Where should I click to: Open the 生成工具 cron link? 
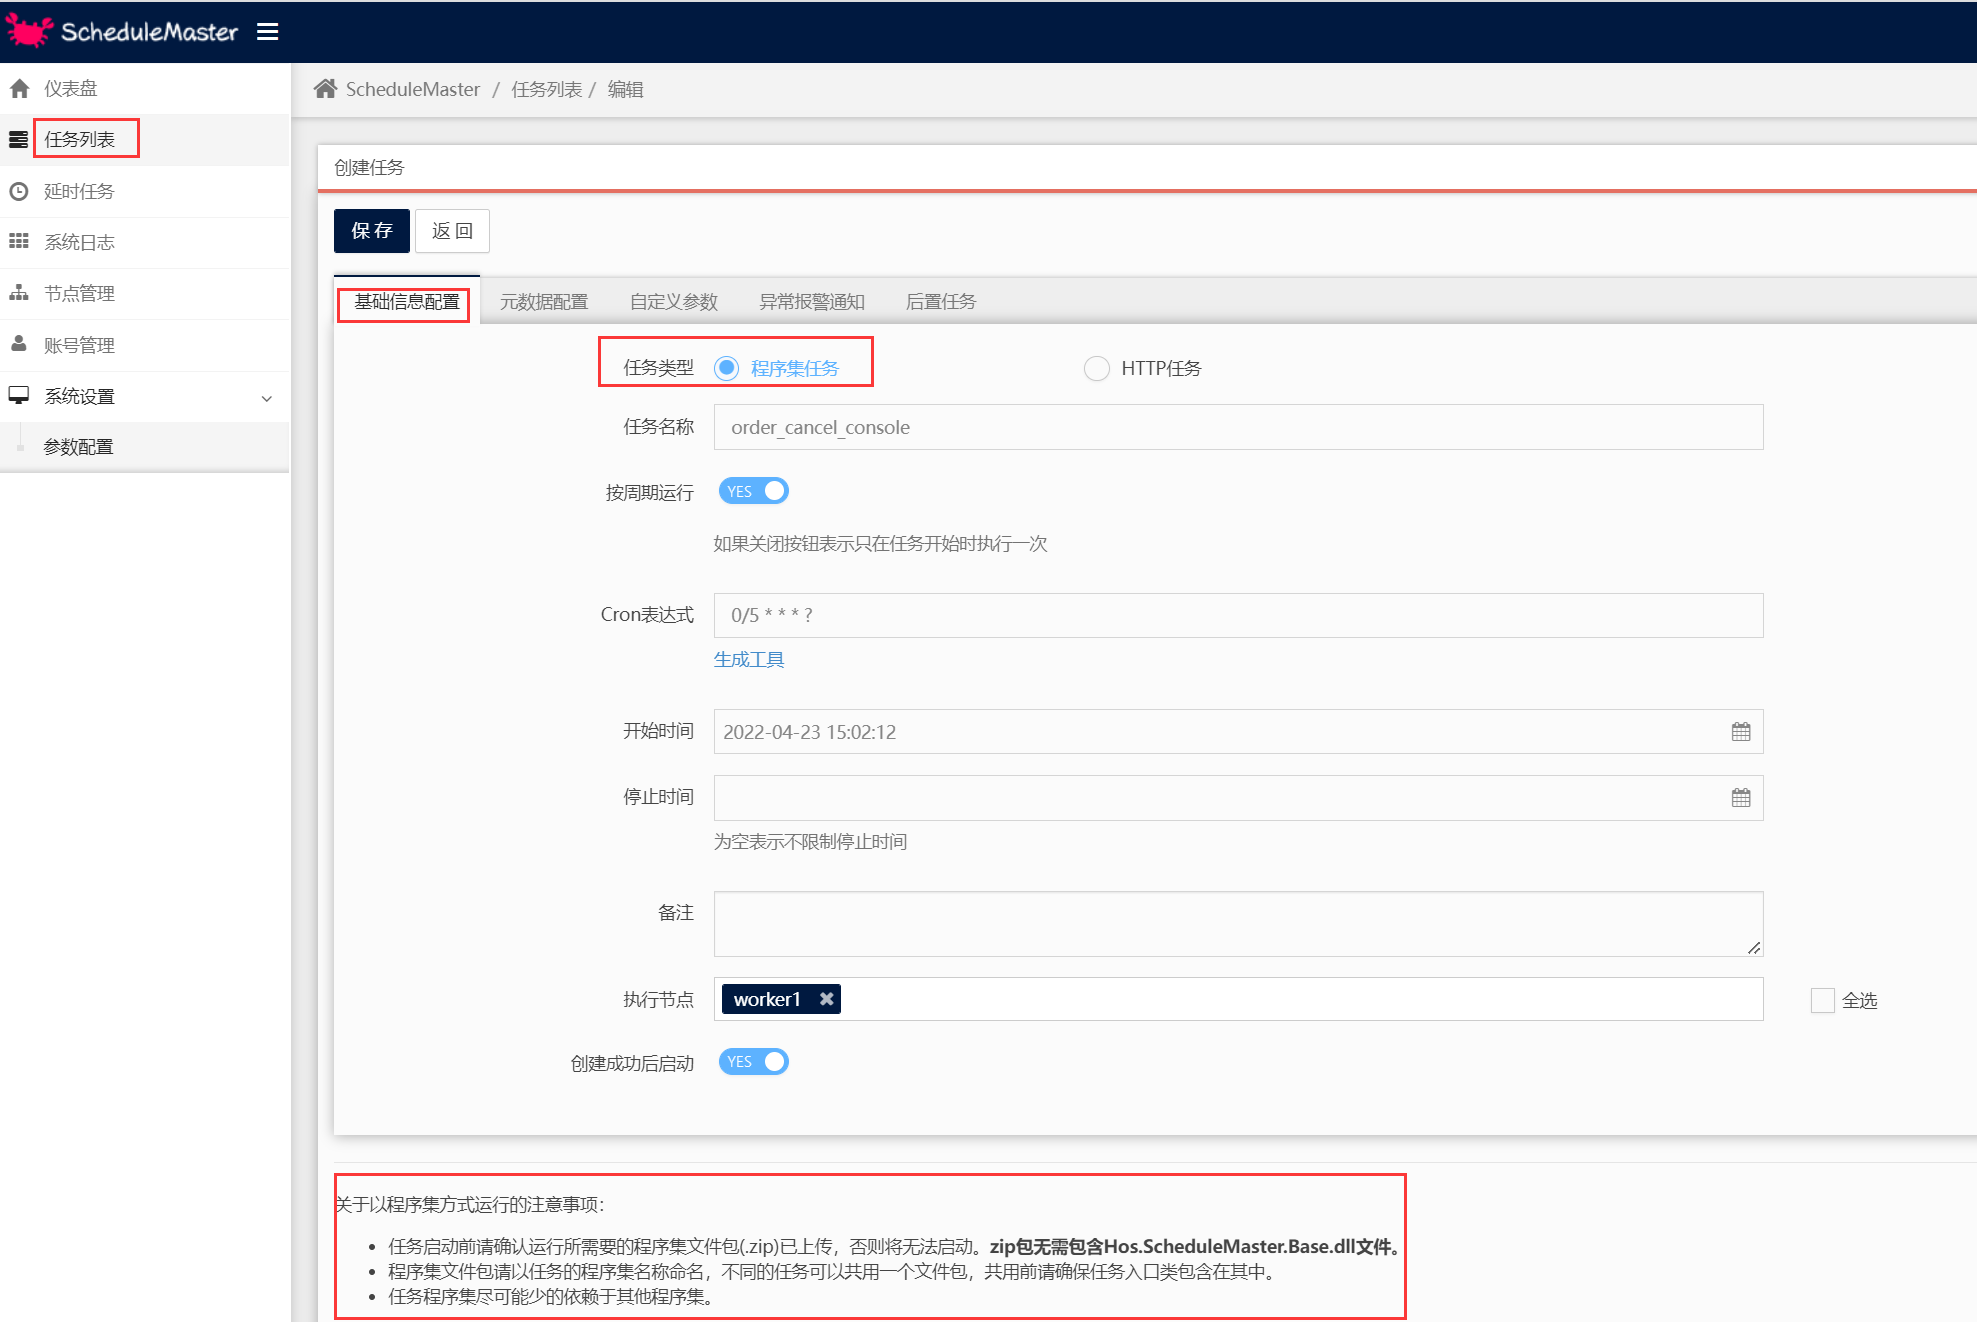tap(749, 660)
